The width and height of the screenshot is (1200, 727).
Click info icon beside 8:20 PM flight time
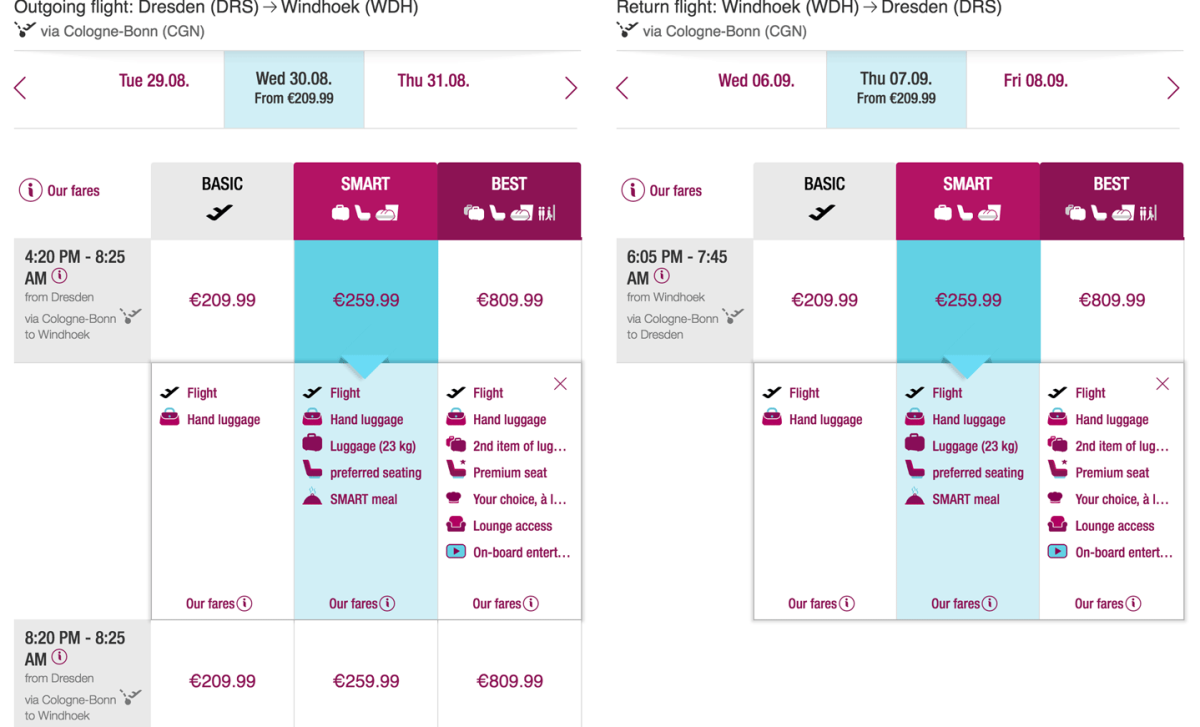pos(60,658)
